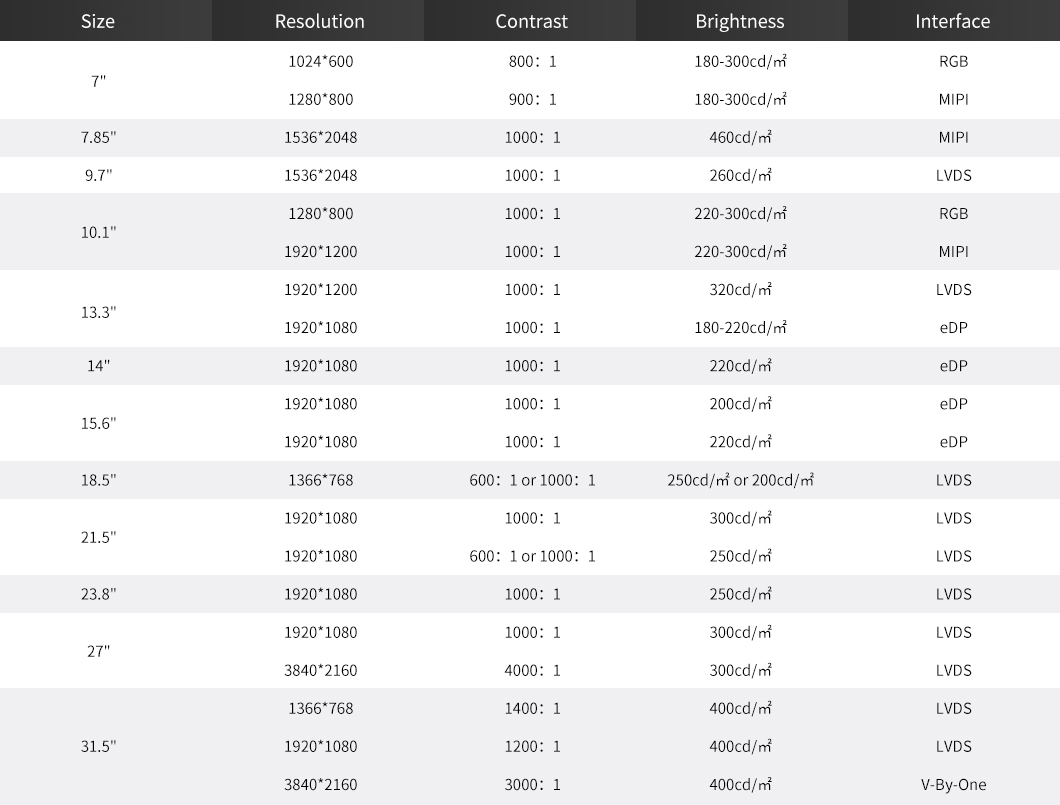Click the 1024*600 resolution cell
Image resolution: width=1060 pixels, height=805 pixels.
tap(320, 62)
